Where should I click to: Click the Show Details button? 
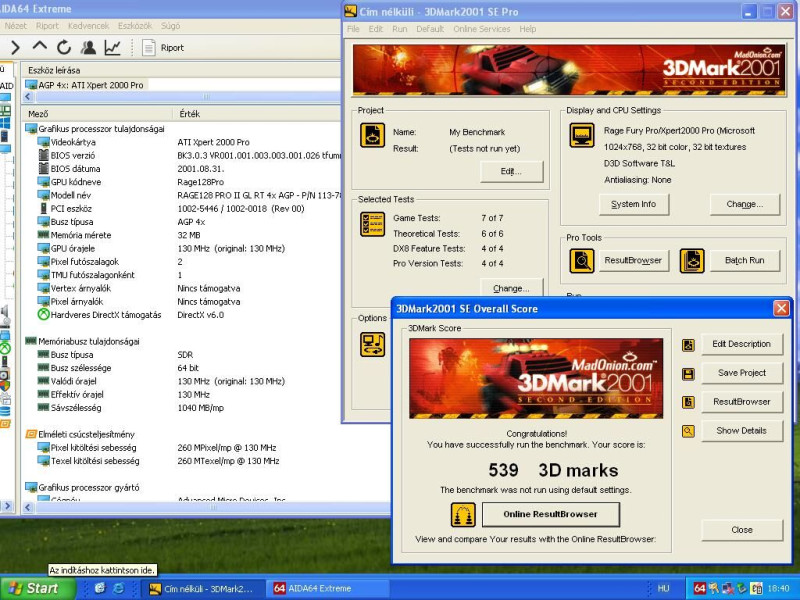pos(741,431)
